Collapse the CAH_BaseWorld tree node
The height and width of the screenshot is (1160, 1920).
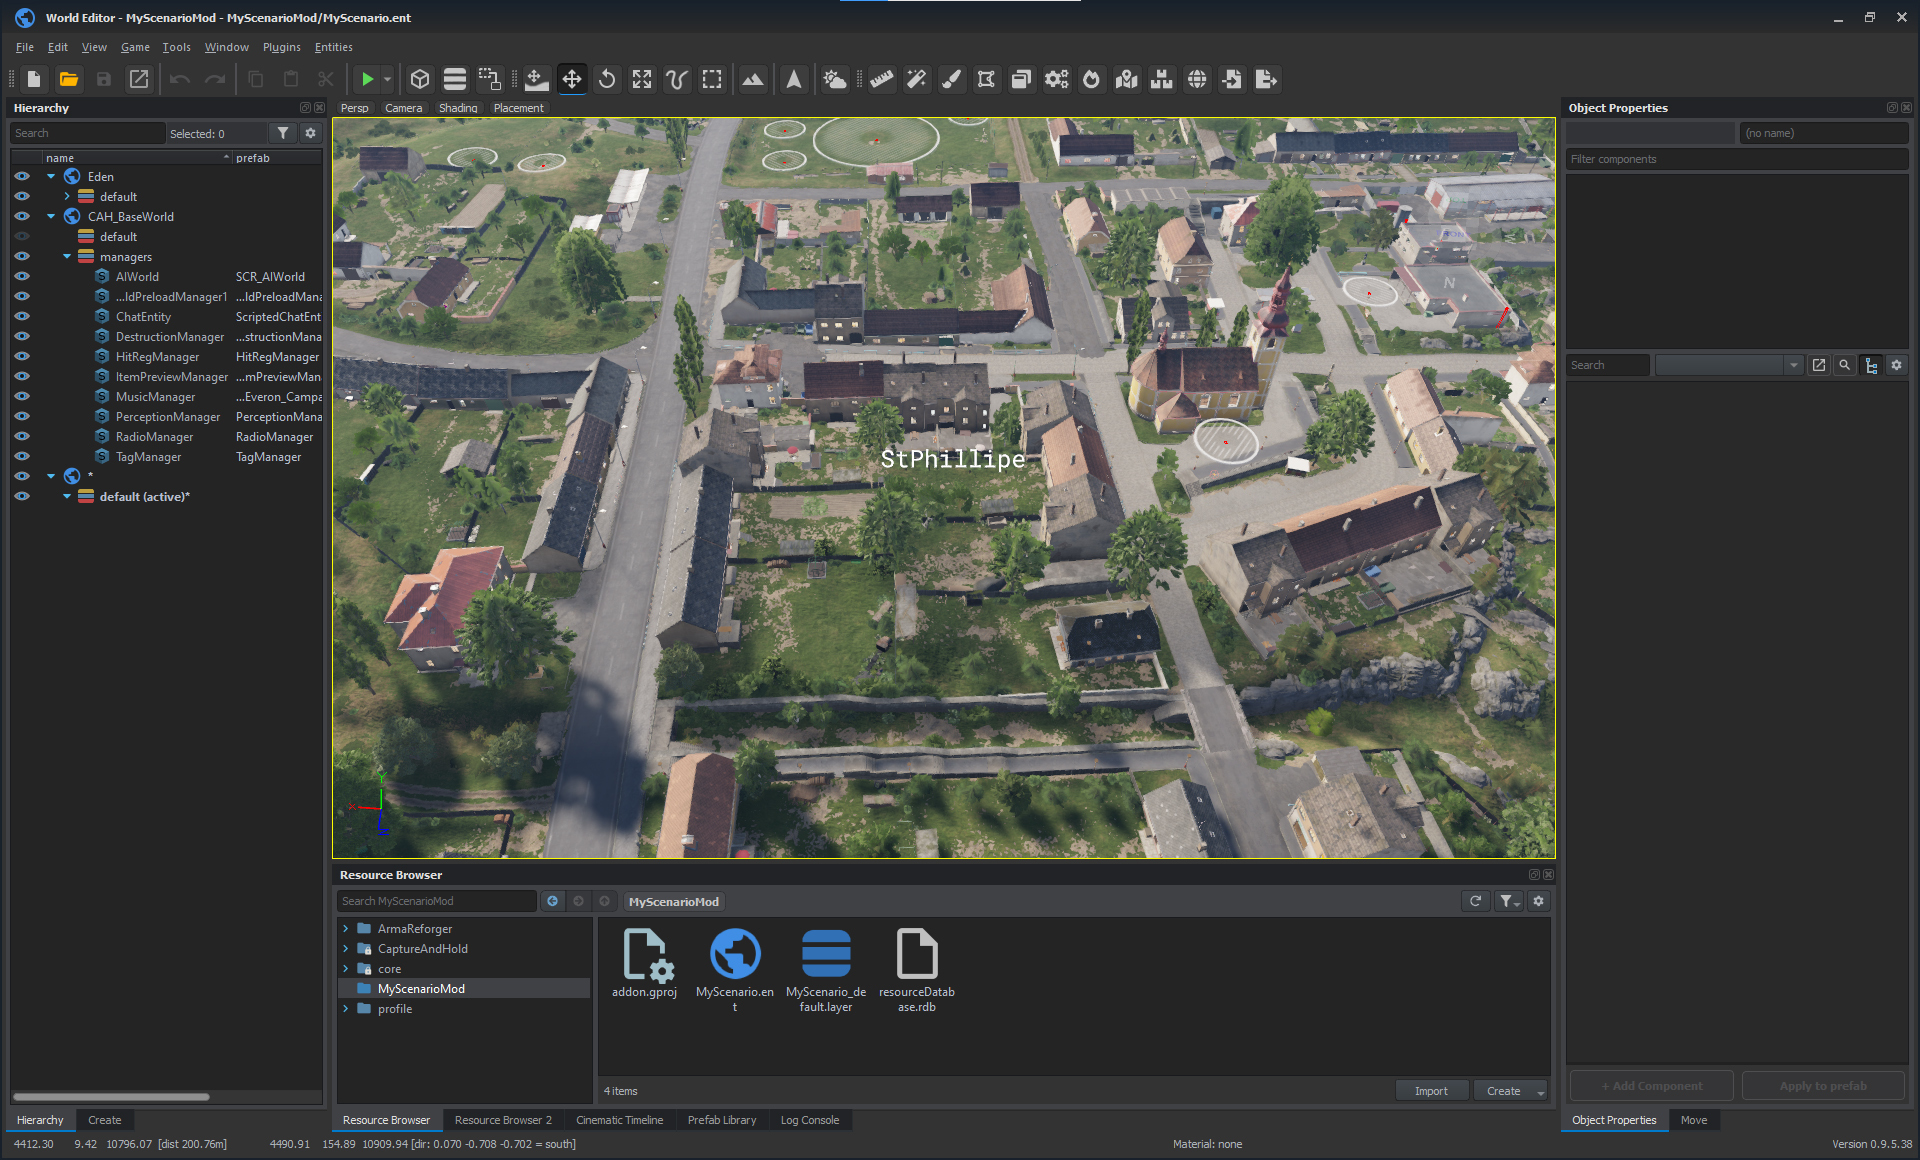(51, 216)
